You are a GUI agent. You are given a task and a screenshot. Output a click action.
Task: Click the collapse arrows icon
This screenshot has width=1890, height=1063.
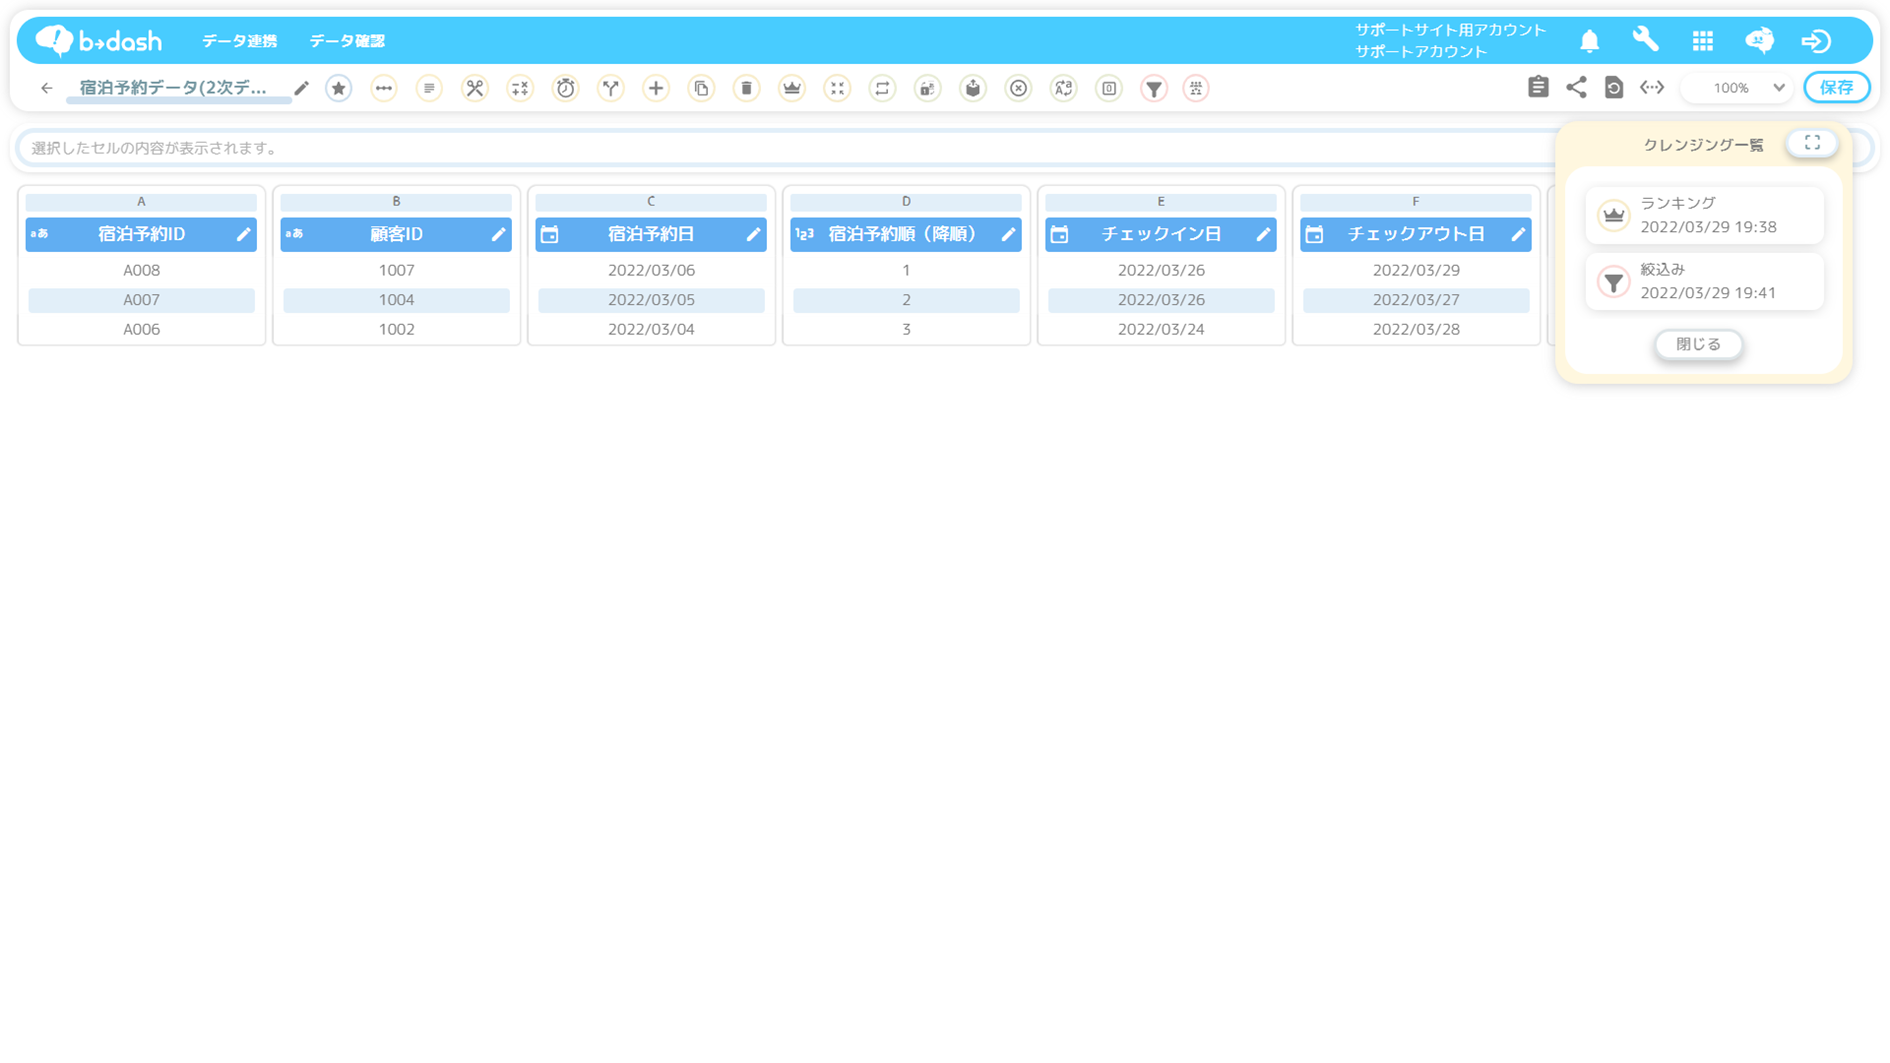coord(837,88)
